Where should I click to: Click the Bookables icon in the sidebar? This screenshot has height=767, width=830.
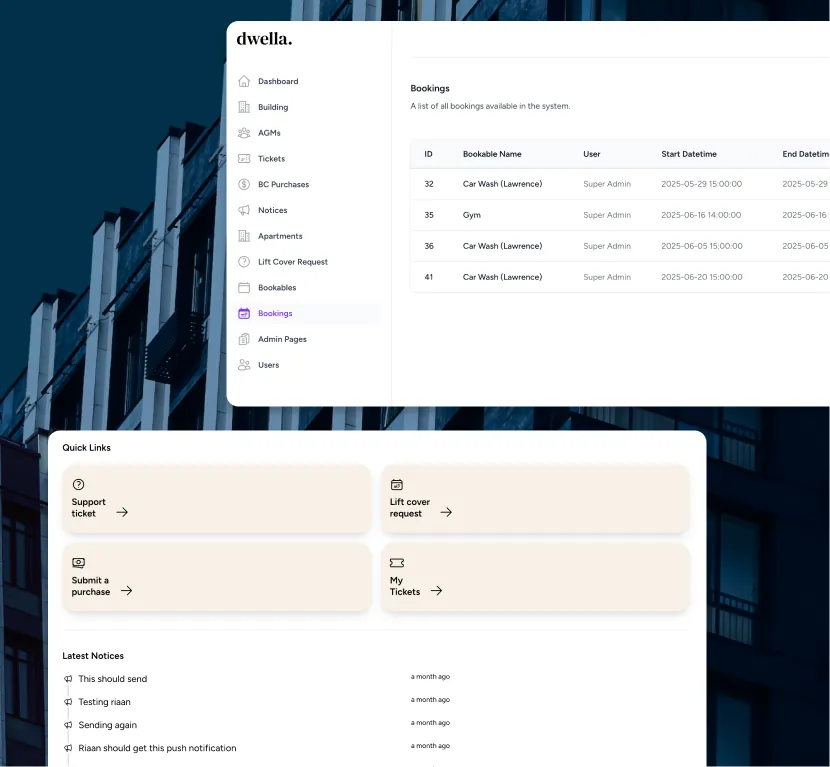click(x=243, y=287)
